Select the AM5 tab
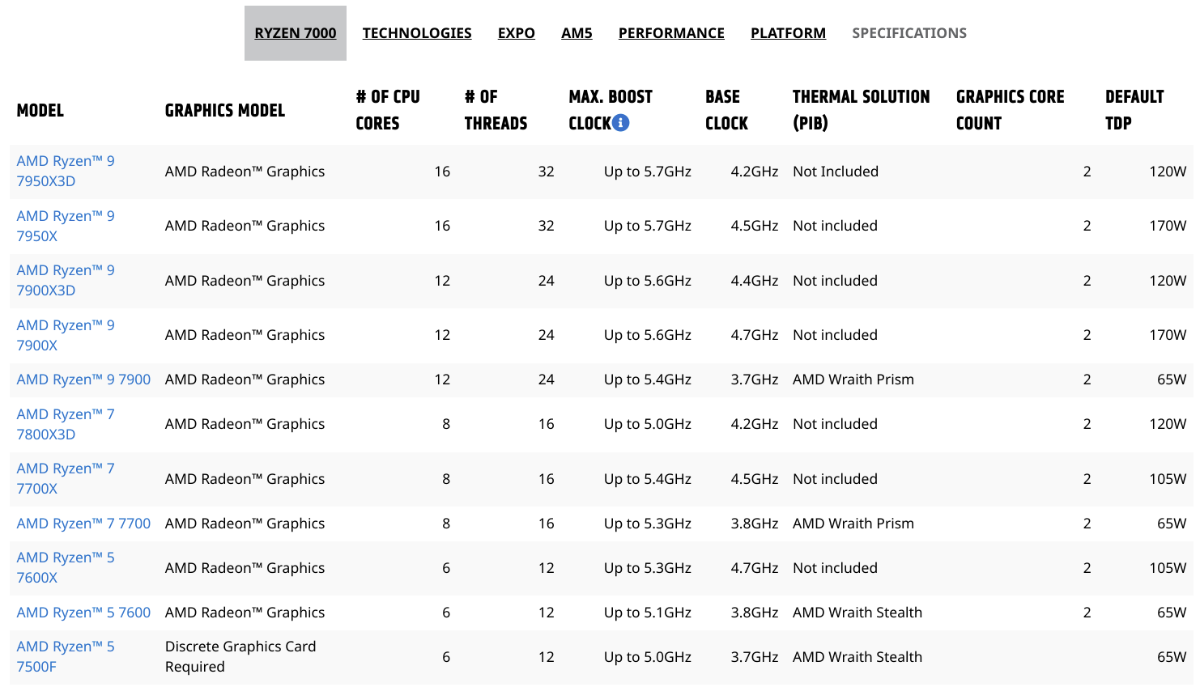 click(x=577, y=33)
